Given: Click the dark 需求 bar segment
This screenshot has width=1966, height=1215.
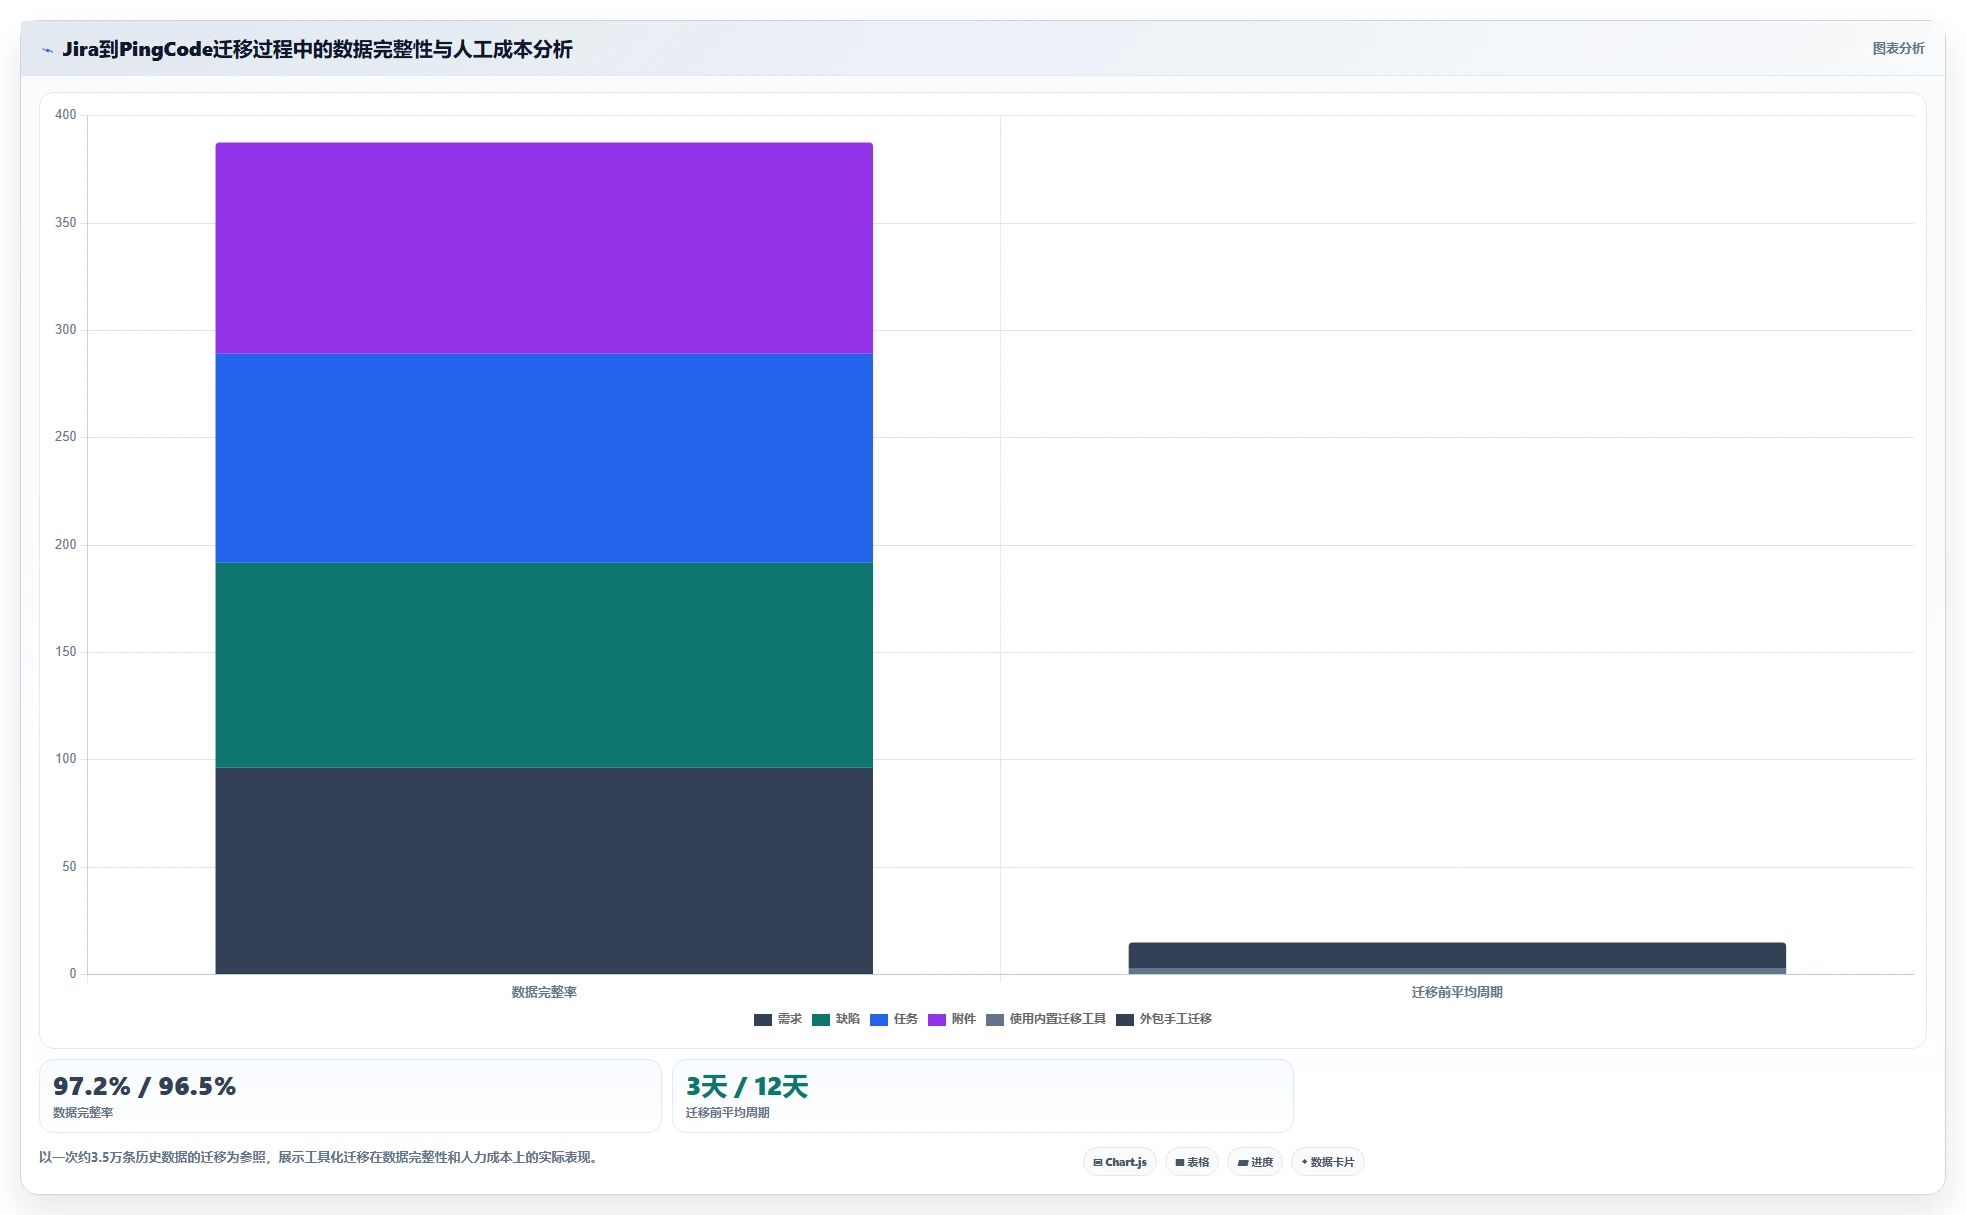Looking at the screenshot, I should pyautogui.click(x=544, y=870).
